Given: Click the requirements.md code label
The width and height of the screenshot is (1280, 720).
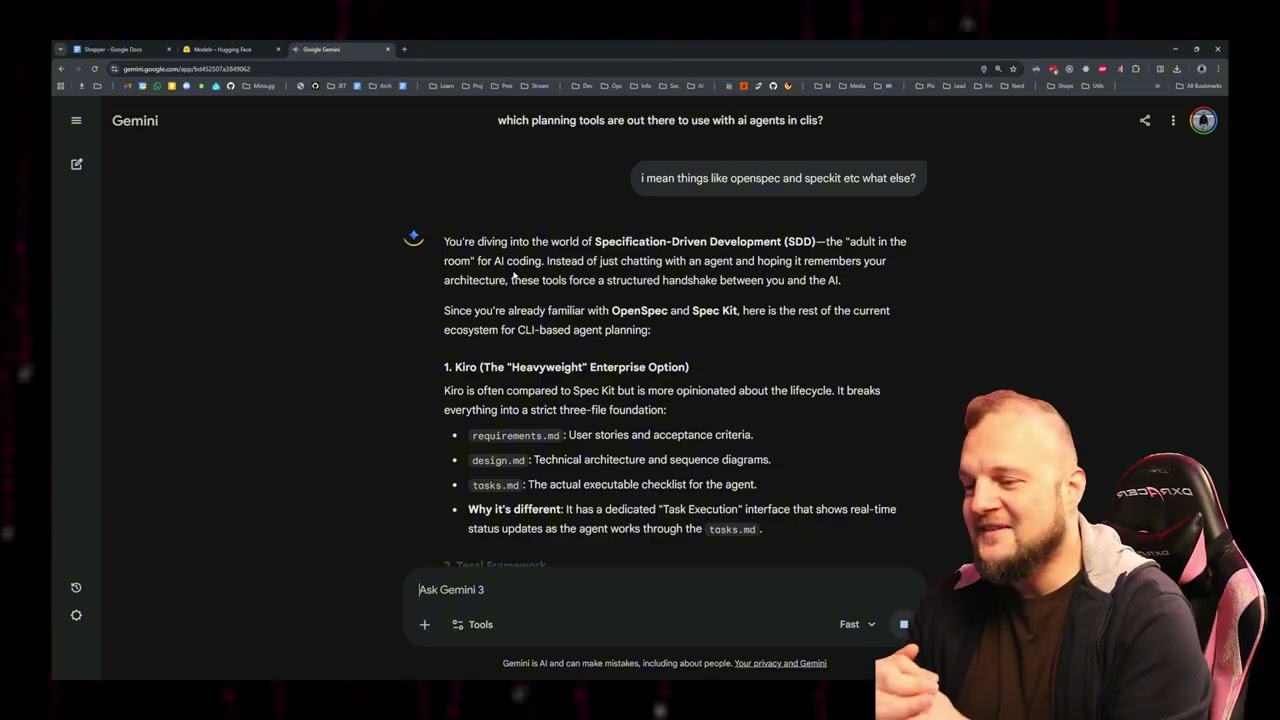Looking at the screenshot, I should point(516,436).
